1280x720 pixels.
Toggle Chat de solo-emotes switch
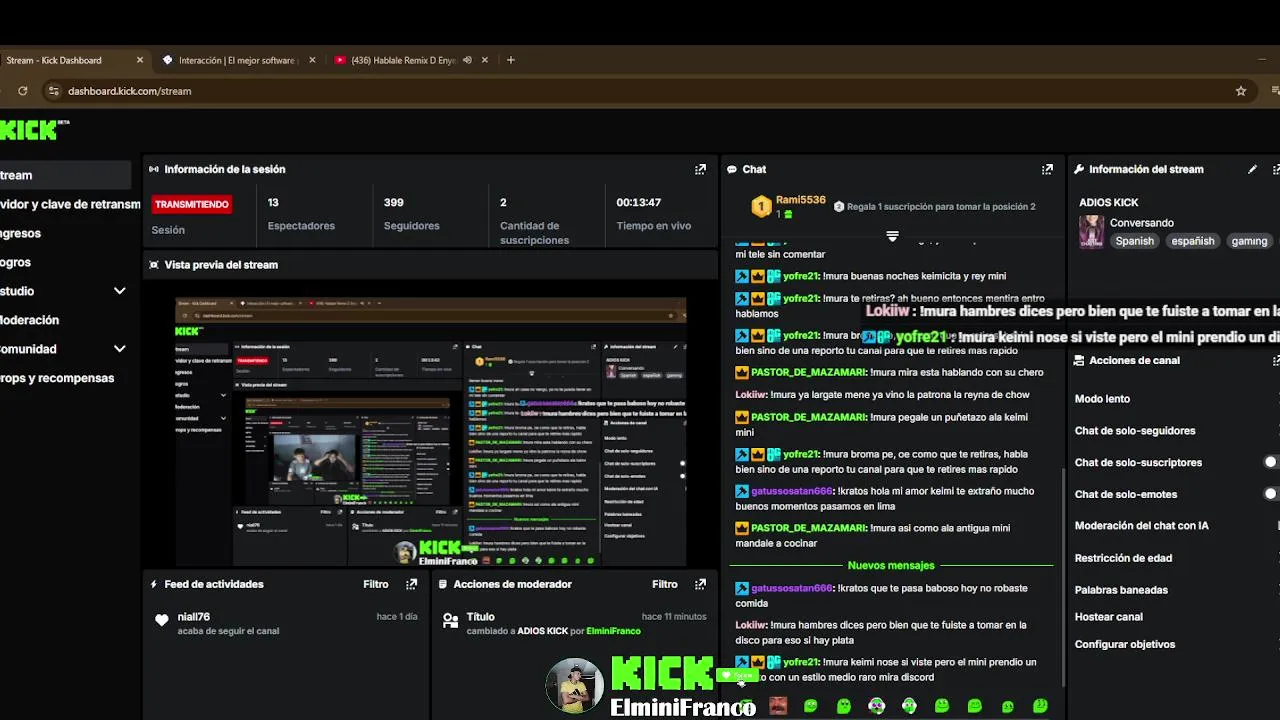tap(1272, 494)
